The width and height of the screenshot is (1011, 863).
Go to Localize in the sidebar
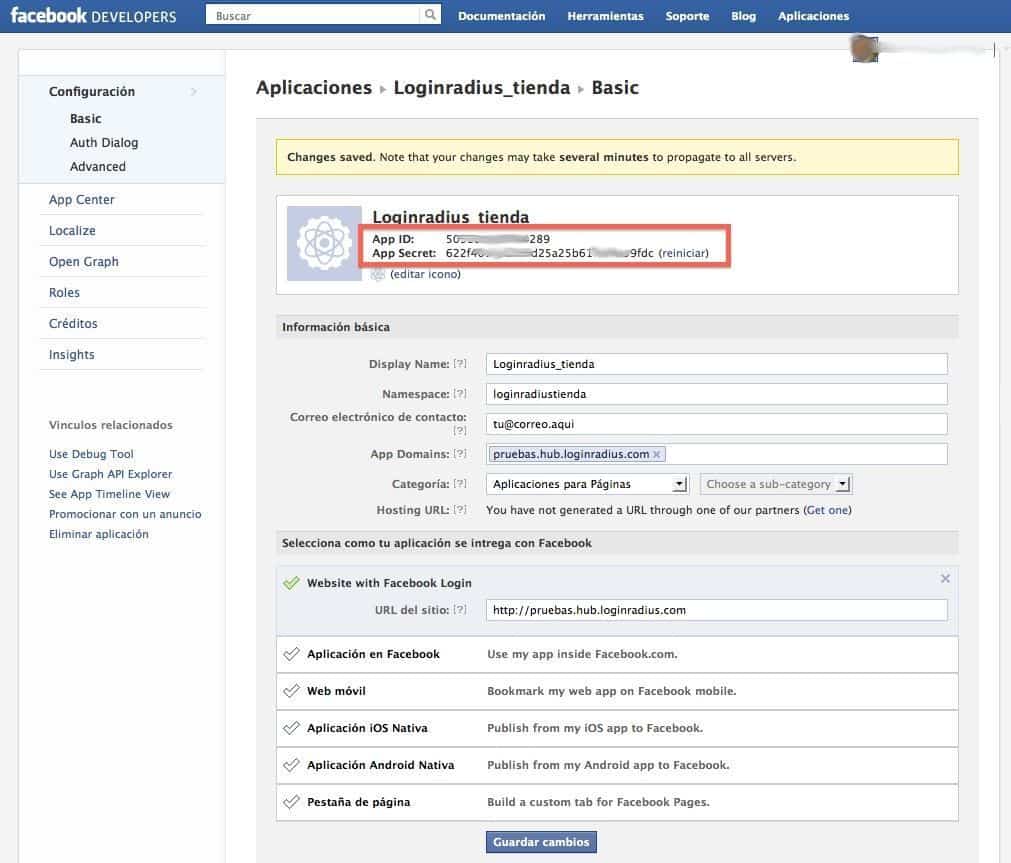(72, 230)
